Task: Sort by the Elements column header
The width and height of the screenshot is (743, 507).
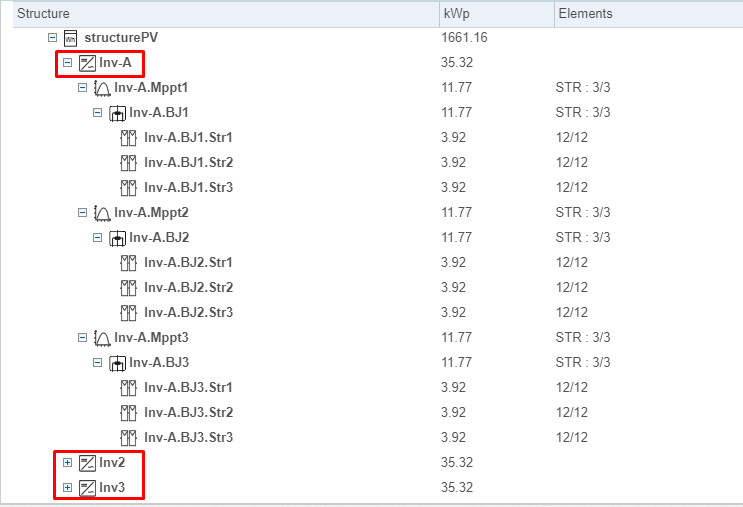Action: pyautogui.click(x=649, y=14)
